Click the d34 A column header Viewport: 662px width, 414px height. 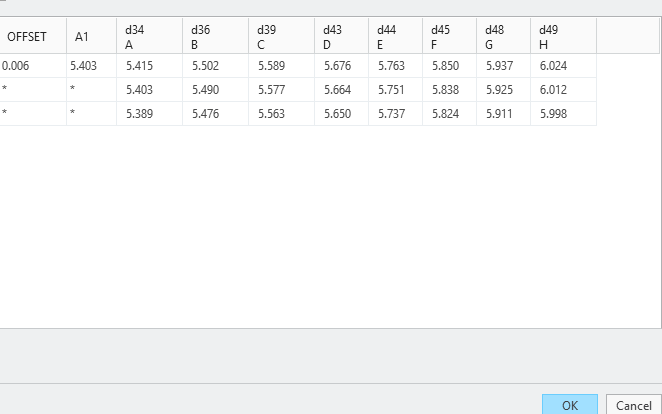[149, 37]
